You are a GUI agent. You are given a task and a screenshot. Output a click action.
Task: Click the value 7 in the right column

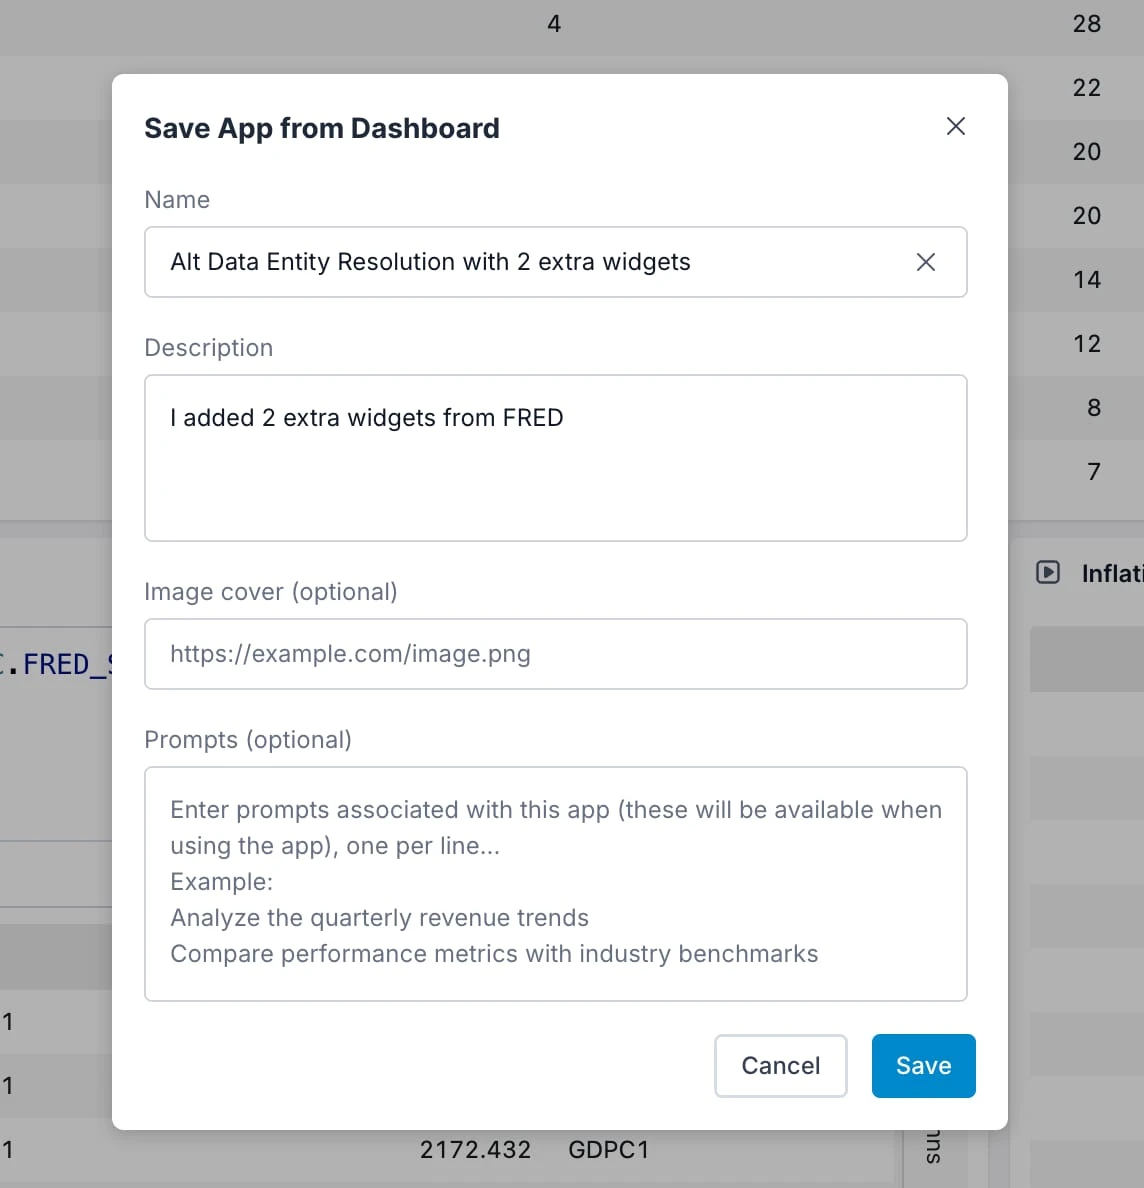point(1093,471)
